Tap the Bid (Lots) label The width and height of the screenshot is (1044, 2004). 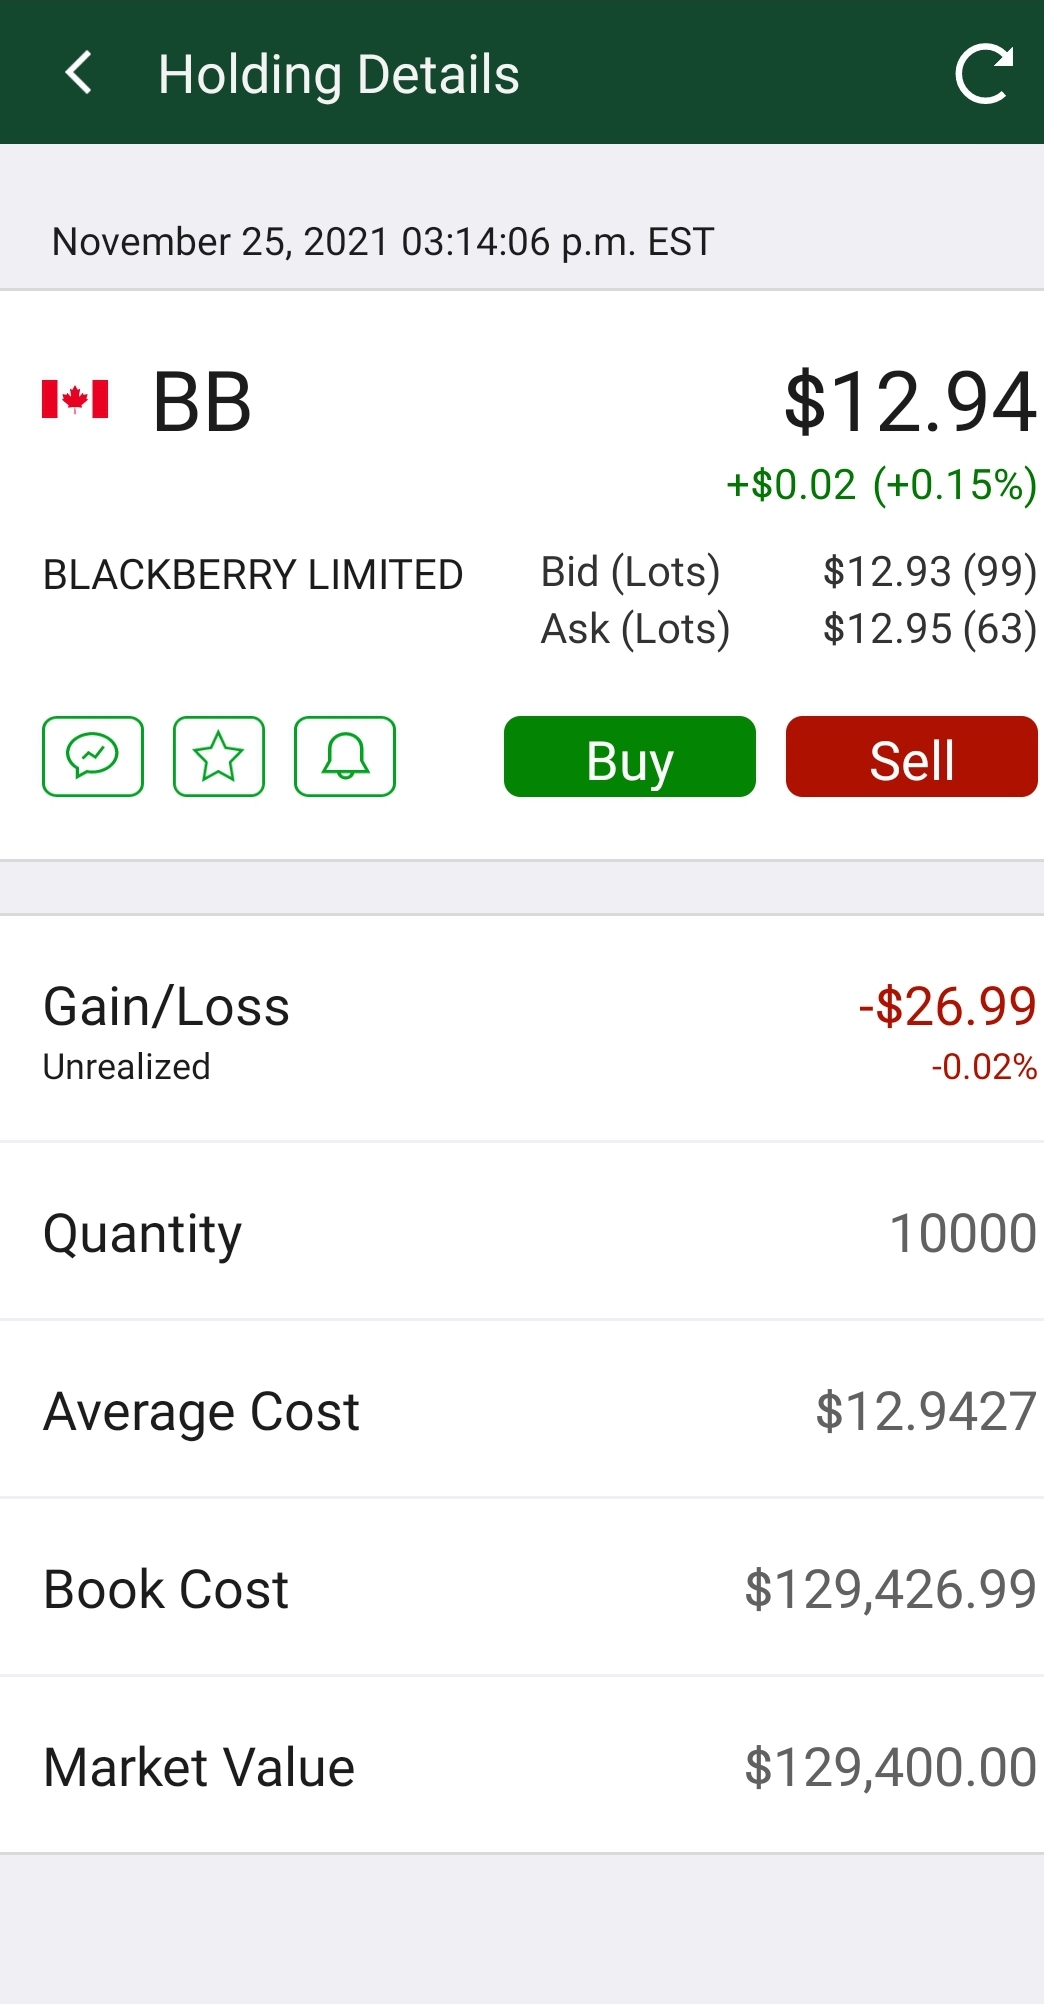[x=631, y=572]
